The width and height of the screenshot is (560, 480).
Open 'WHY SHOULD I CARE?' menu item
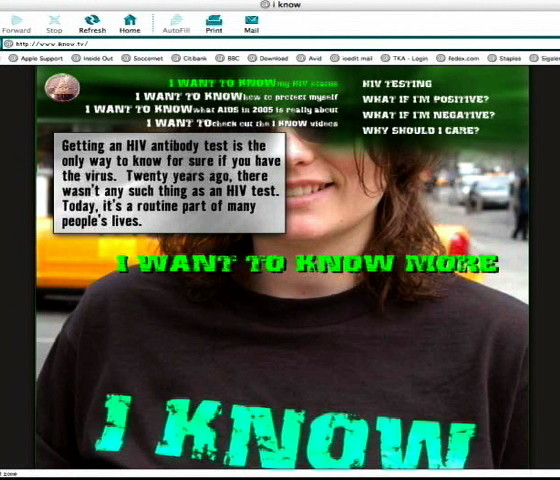tap(421, 131)
